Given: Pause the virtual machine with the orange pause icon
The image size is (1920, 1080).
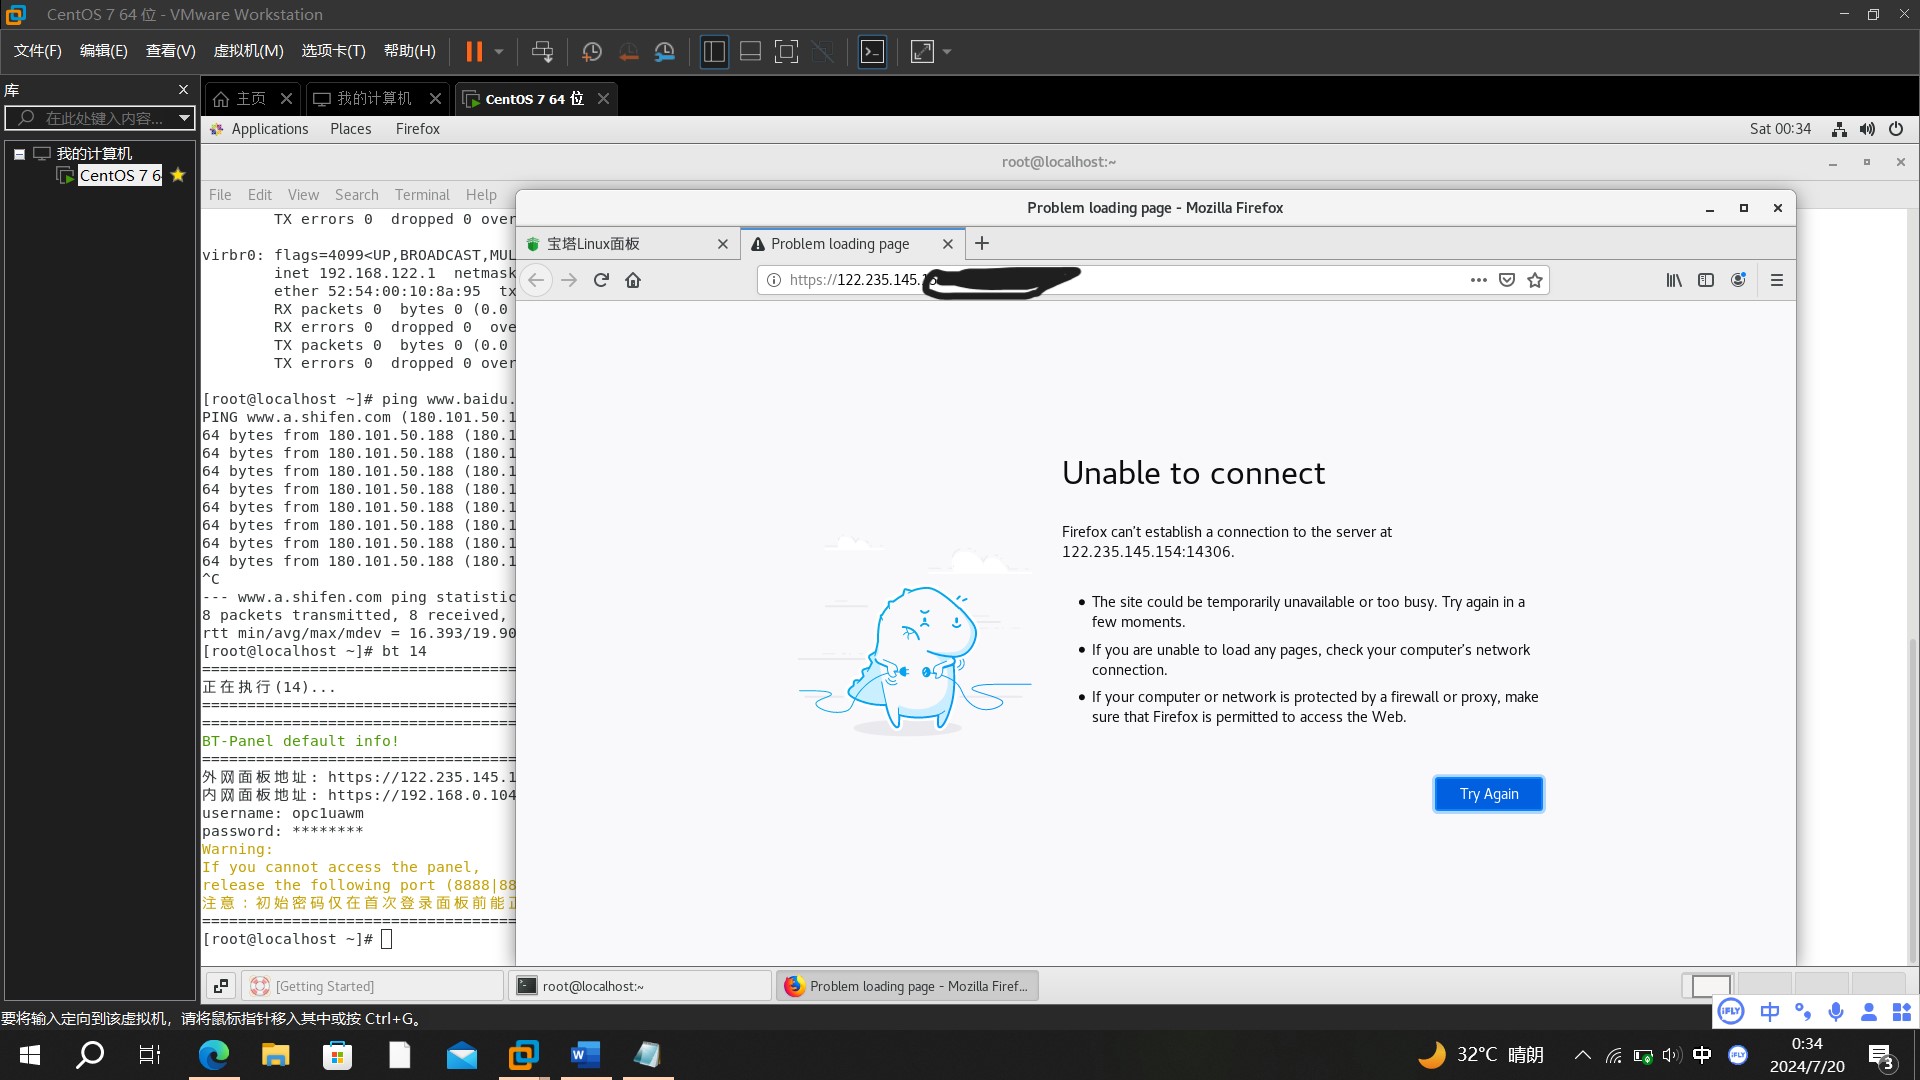Looking at the screenshot, I should point(474,51).
